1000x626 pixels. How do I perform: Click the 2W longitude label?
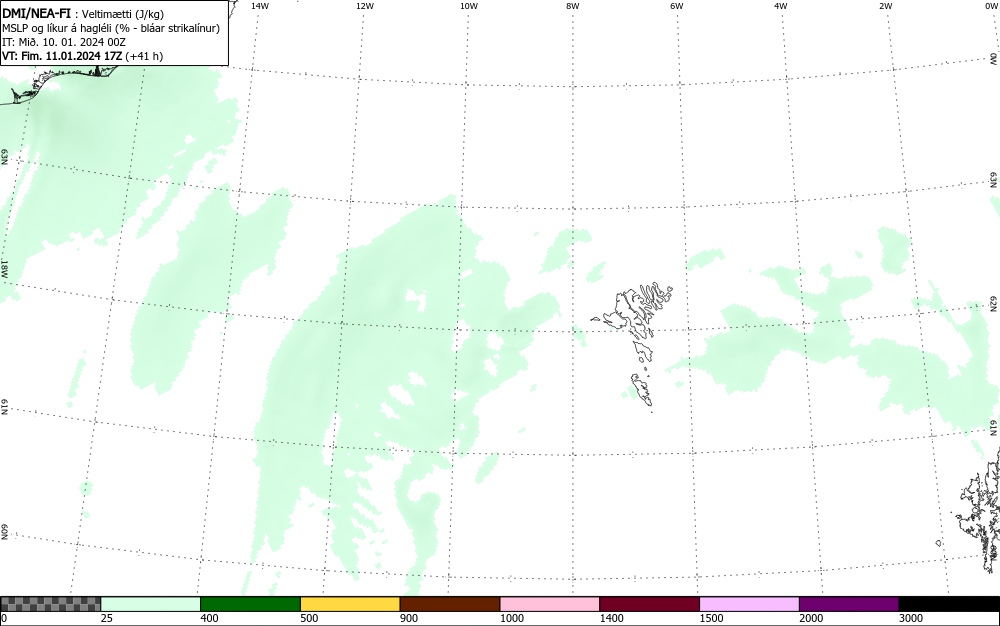886,6
